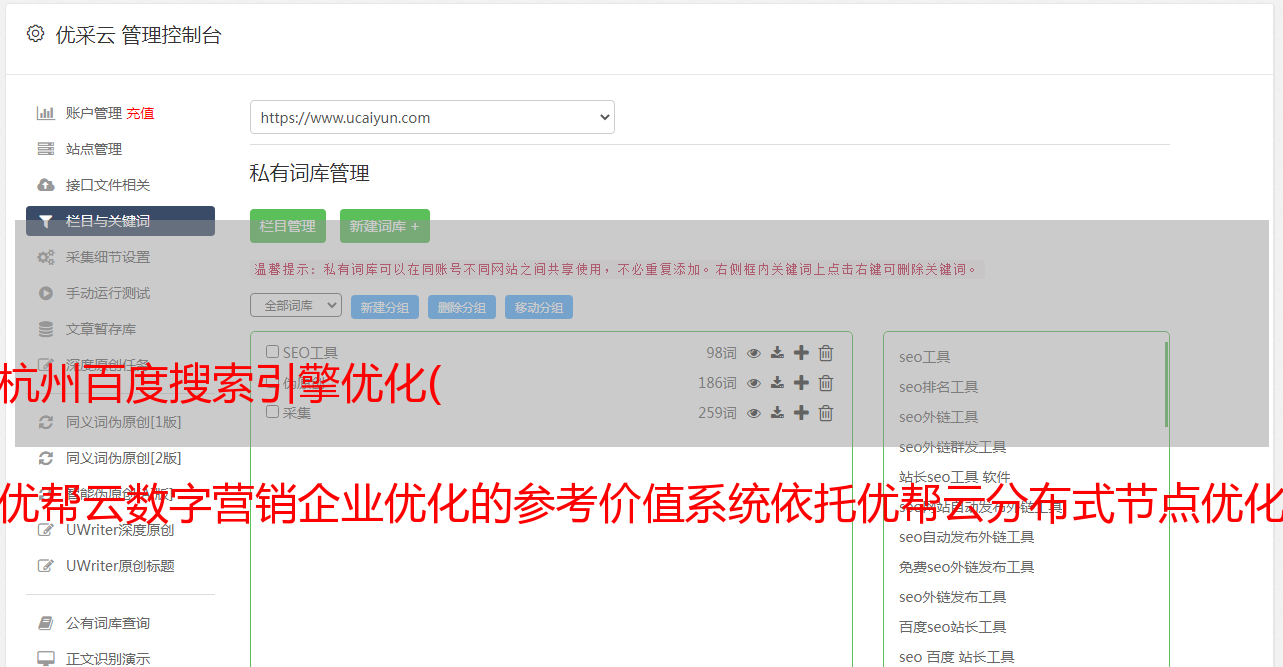The image size is (1283, 667).
Task: Select keyword 'seo外链发布工具' in the list
Action: (x=953, y=597)
